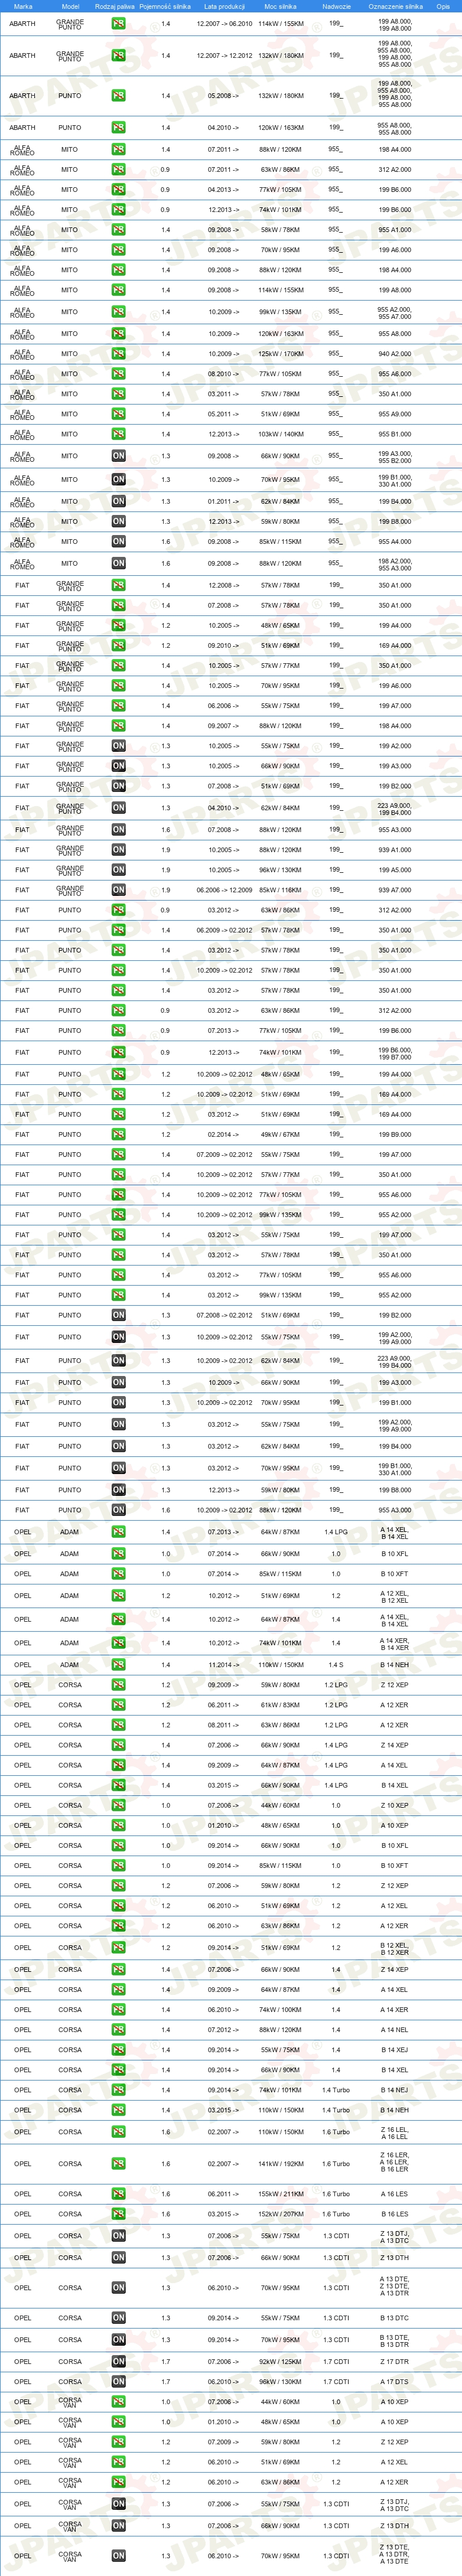Select engine code cell 'Z 17 DTR'
This screenshot has height=2576, width=462.
click(x=395, y=2362)
